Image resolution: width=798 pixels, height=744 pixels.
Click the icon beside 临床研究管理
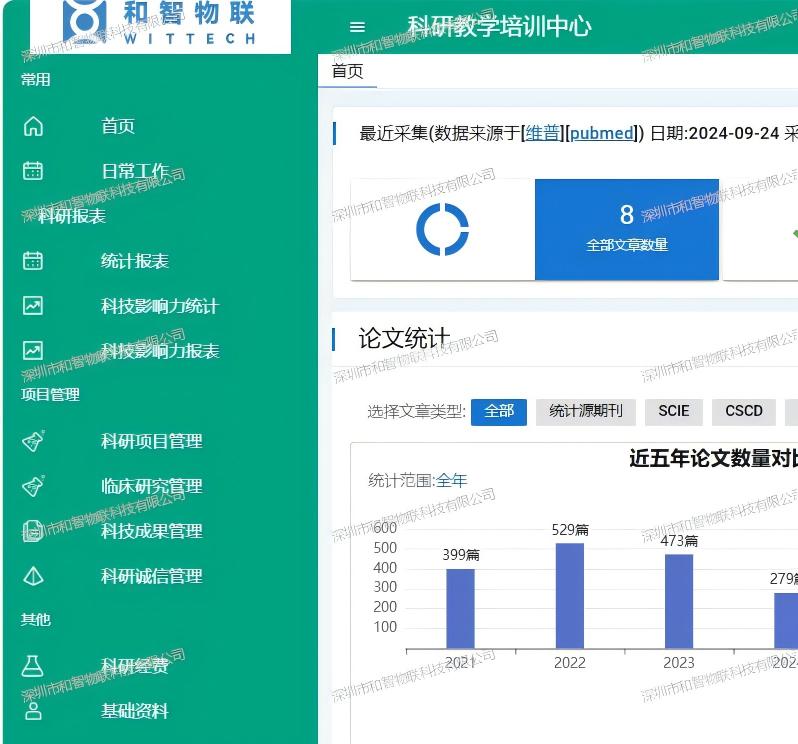pos(33,486)
